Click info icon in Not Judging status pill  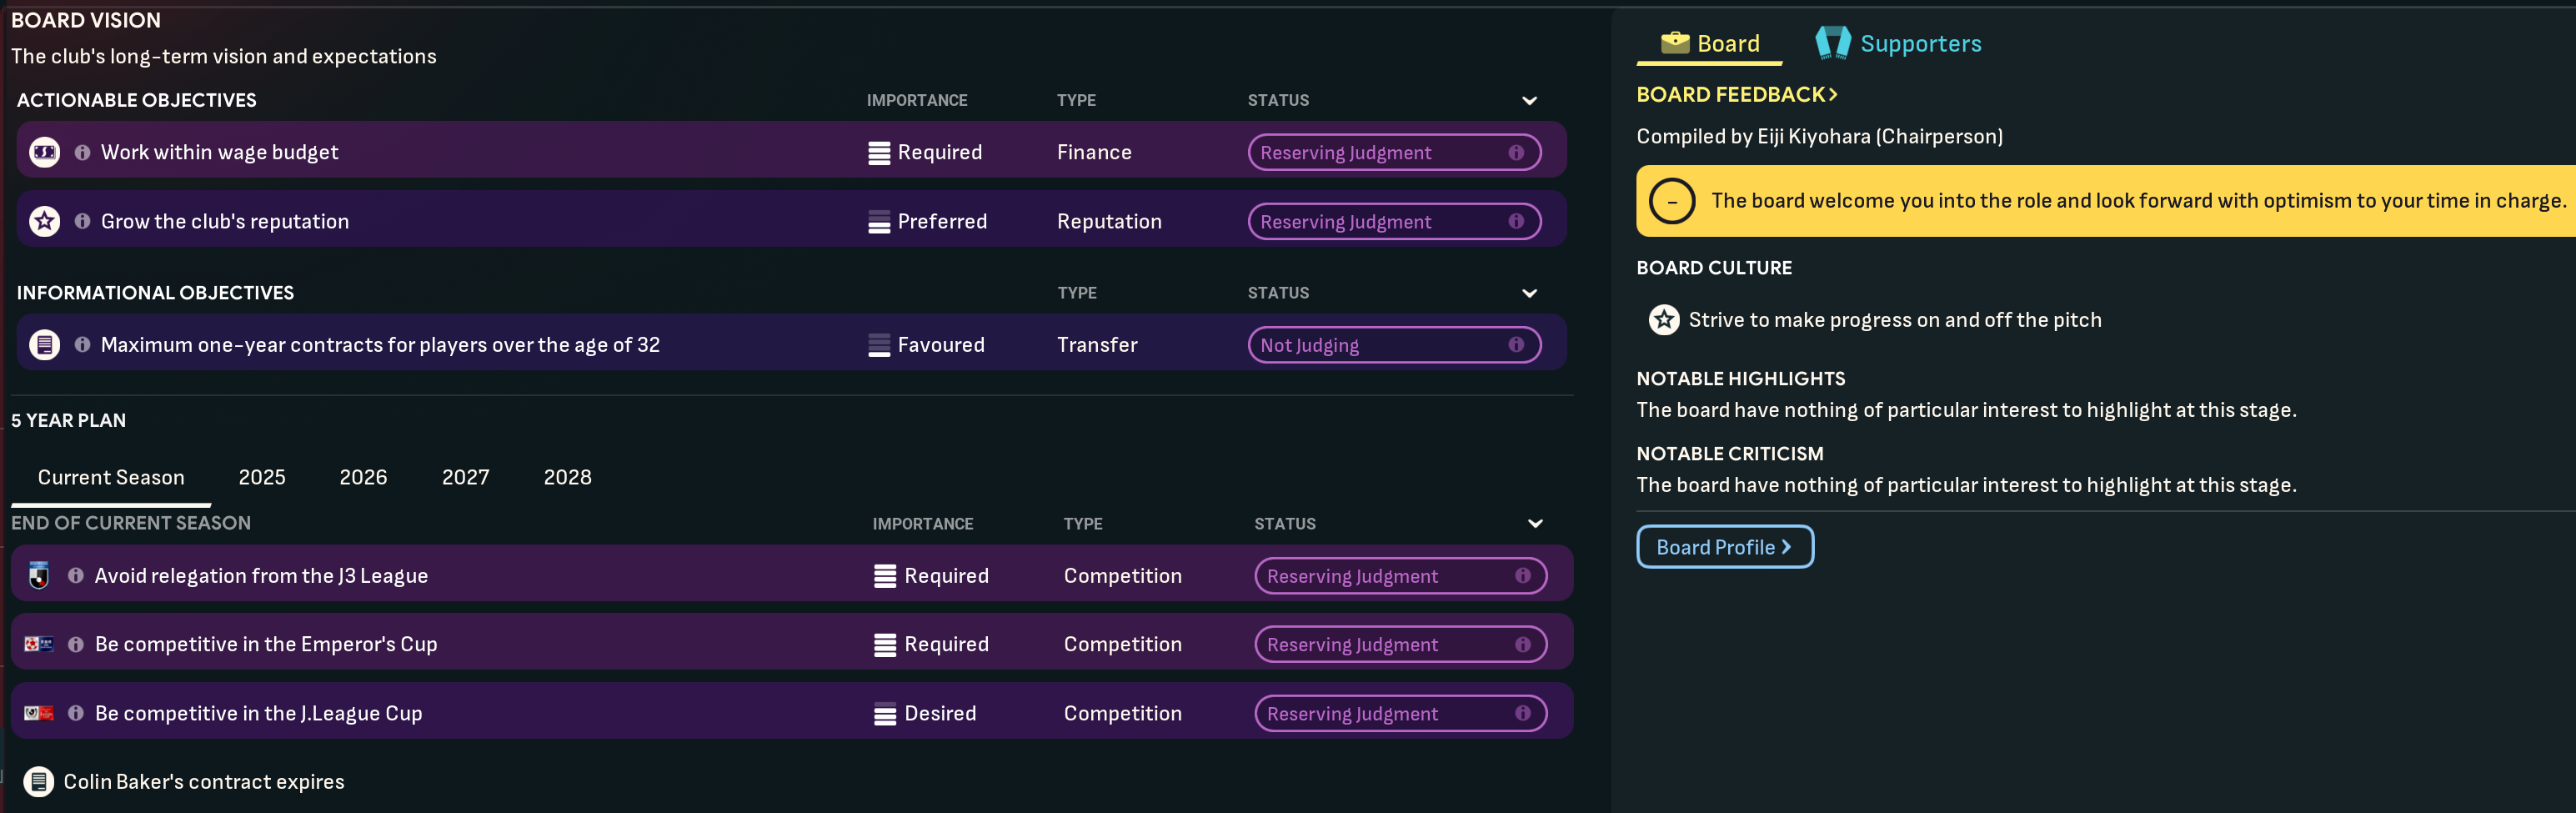tap(1516, 344)
